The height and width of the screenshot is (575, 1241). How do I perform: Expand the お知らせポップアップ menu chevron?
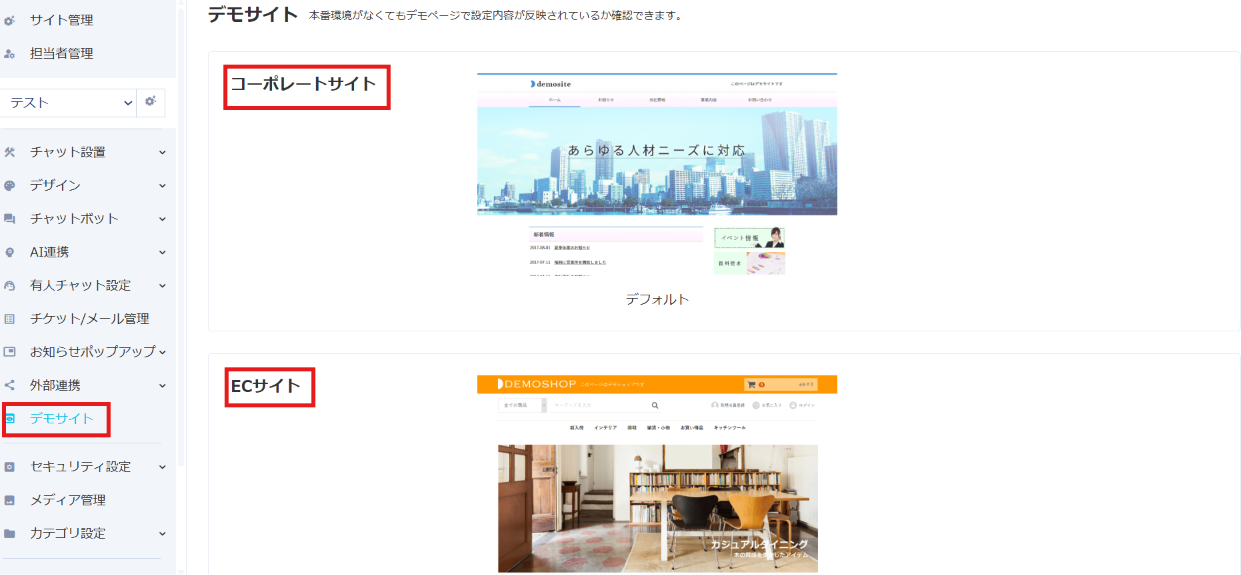click(x=163, y=351)
